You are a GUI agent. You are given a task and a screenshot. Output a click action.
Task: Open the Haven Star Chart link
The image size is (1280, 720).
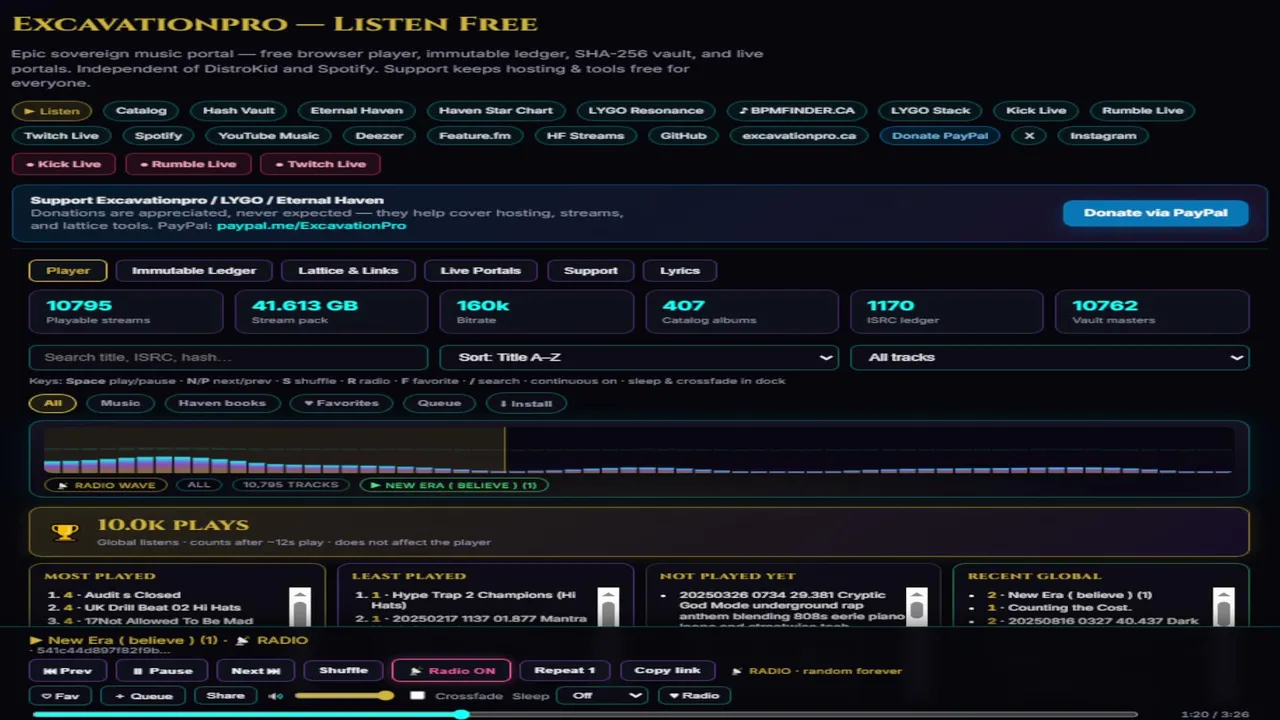pyautogui.click(x=496, y=111)
